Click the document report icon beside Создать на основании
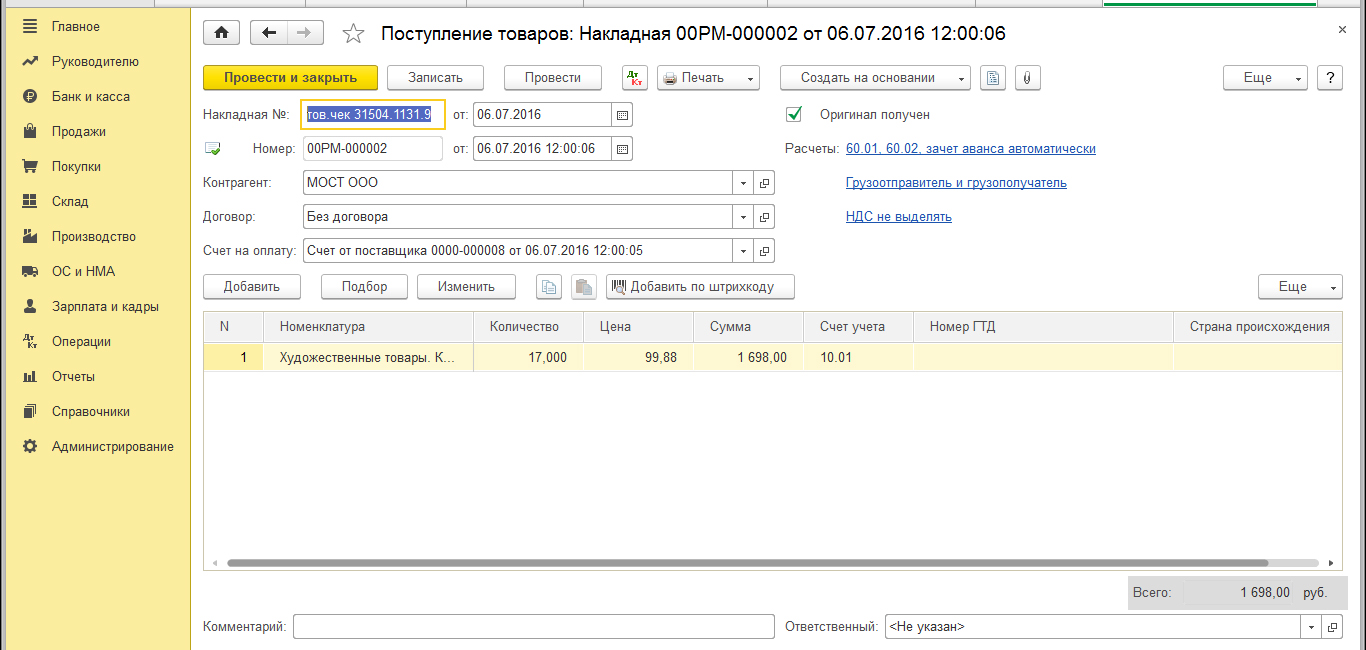The height and width of the screenshot is (650, 1366). (992, 78)
